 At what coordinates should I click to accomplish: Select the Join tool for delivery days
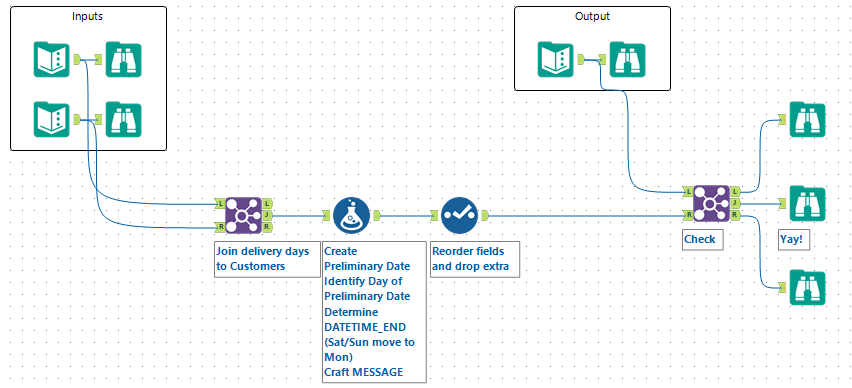(243, 216)
